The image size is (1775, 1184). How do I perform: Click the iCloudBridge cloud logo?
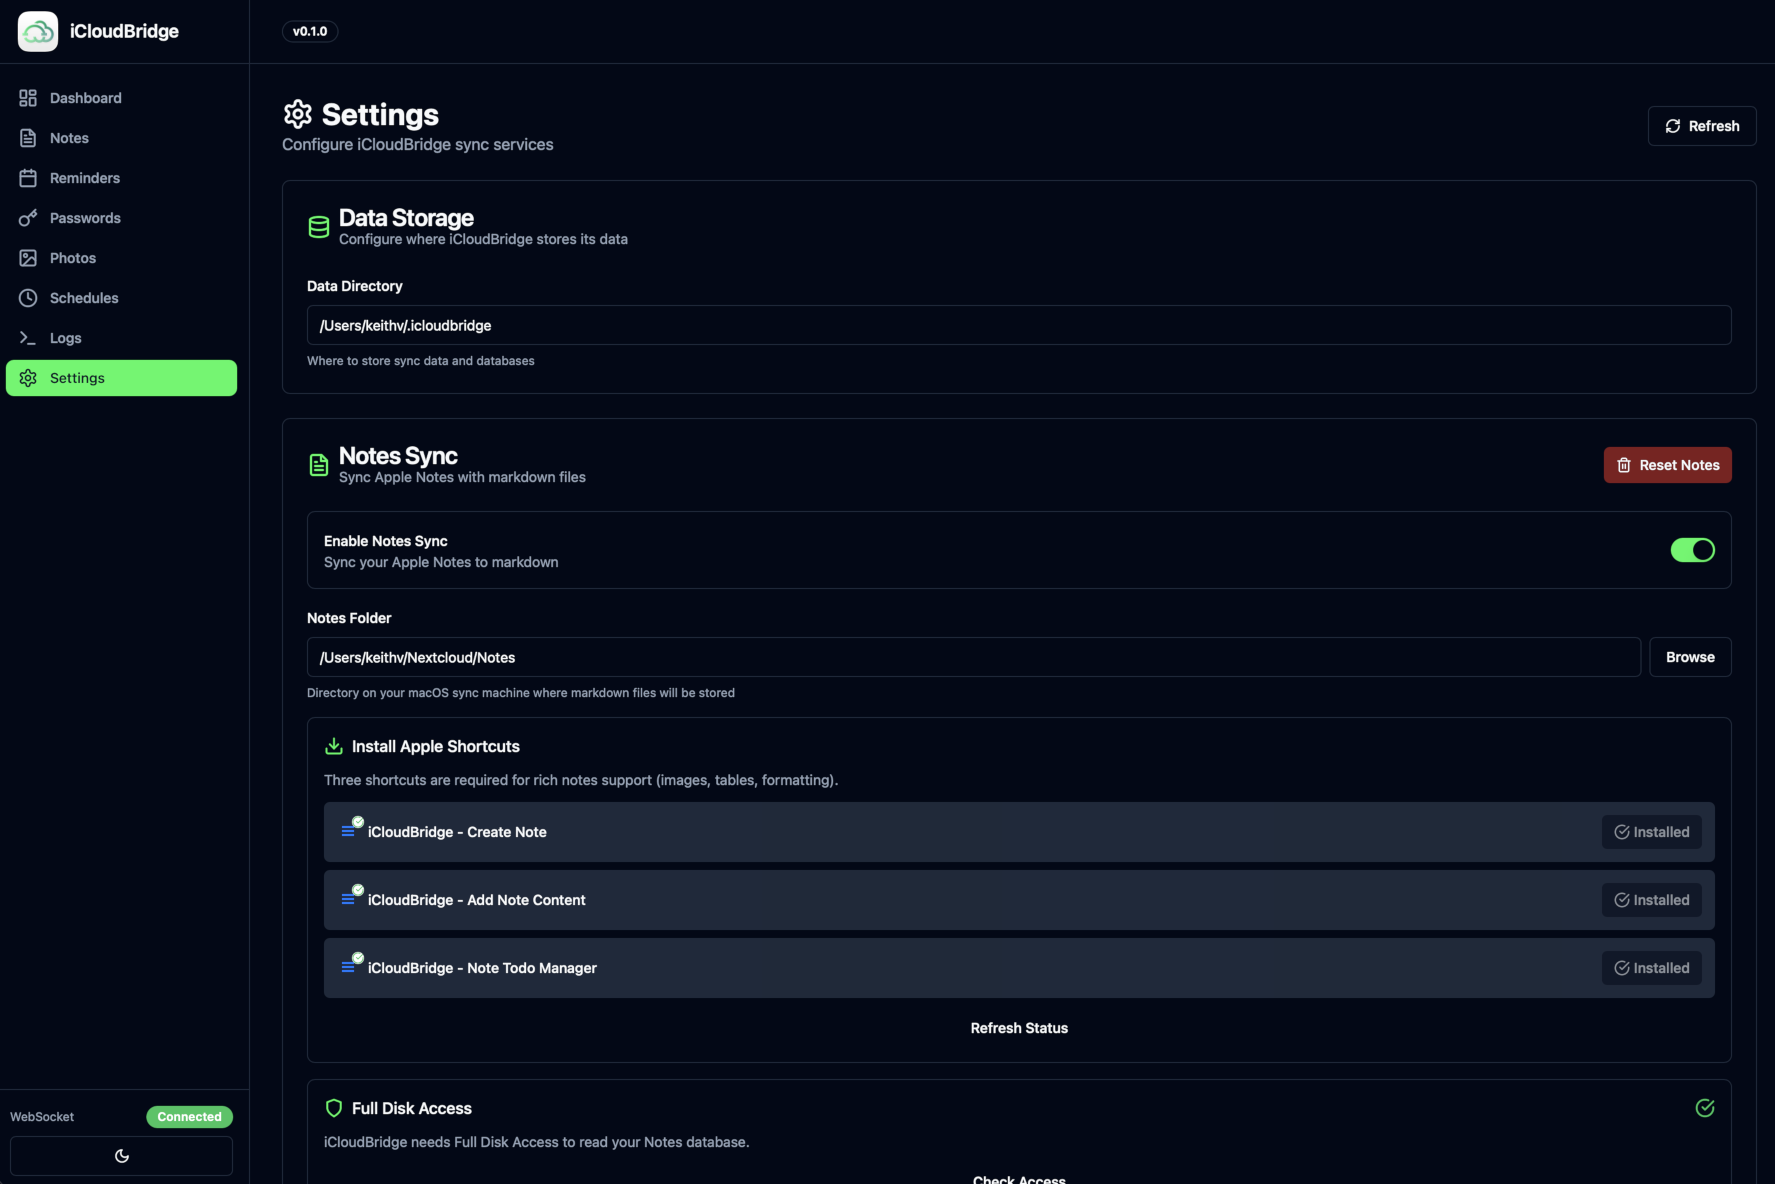pyautogui.click(x=37, y=31)
